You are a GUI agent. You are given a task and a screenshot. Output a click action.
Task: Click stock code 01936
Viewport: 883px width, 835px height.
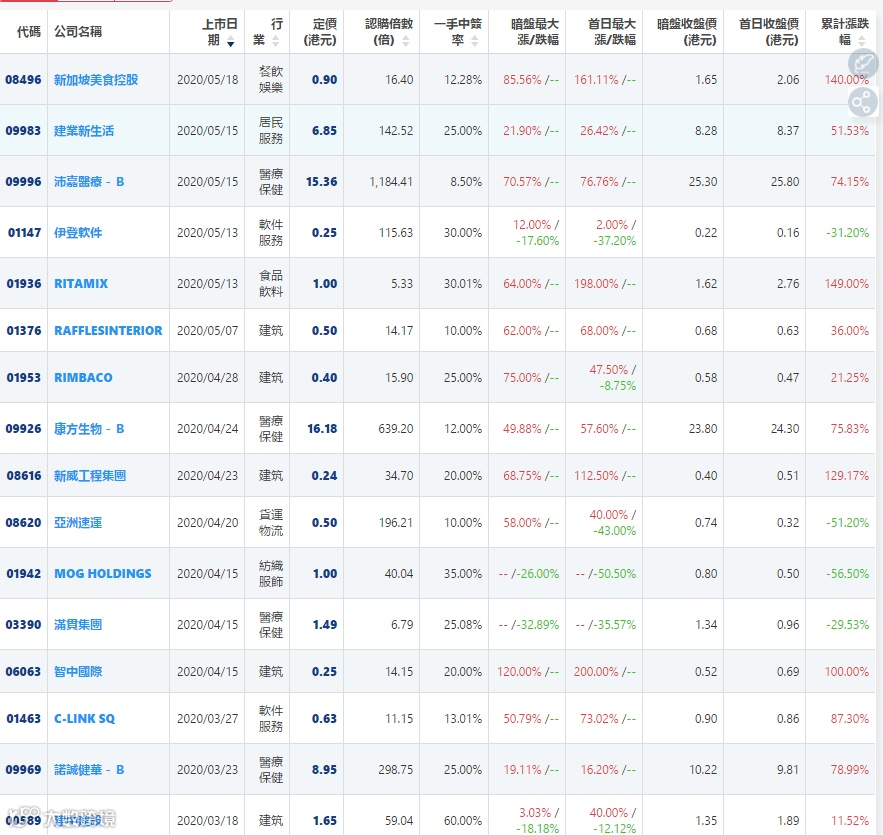24,284
